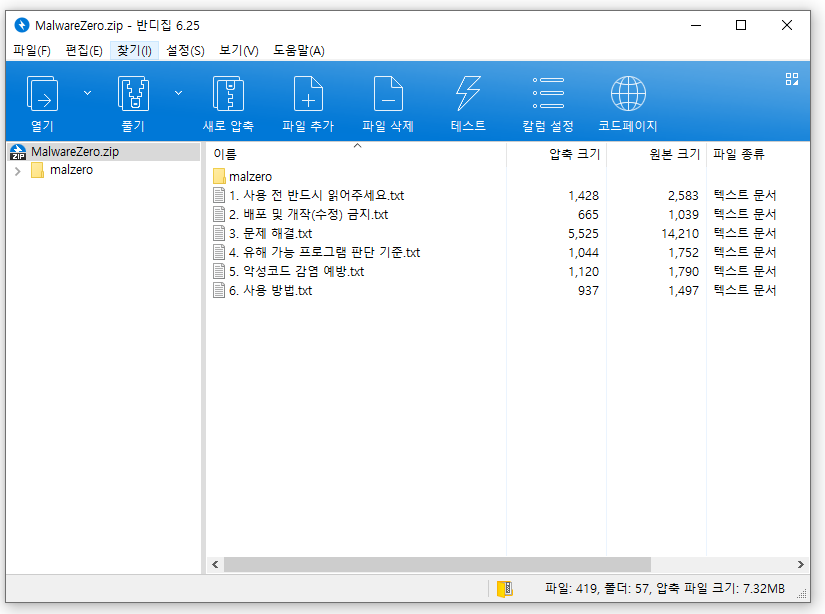The image size is (825, 614).
Task: Click the 풀기 (Extract) toolbar icon
Action: click(x=133, y=94)
